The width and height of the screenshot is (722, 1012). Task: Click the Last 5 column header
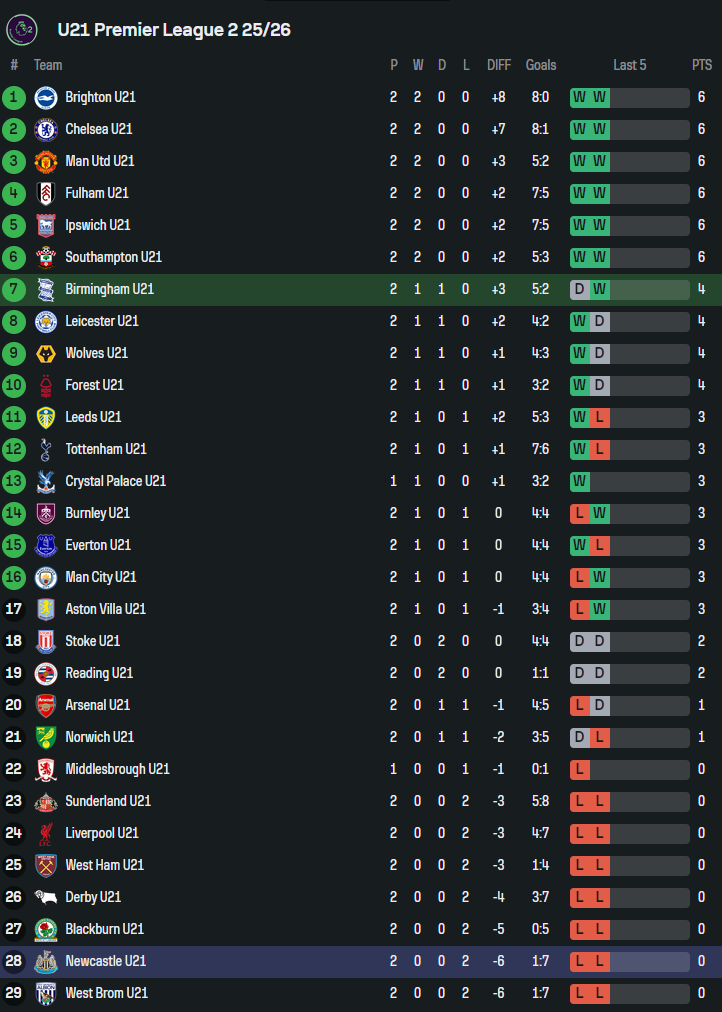tap(629, 65)
